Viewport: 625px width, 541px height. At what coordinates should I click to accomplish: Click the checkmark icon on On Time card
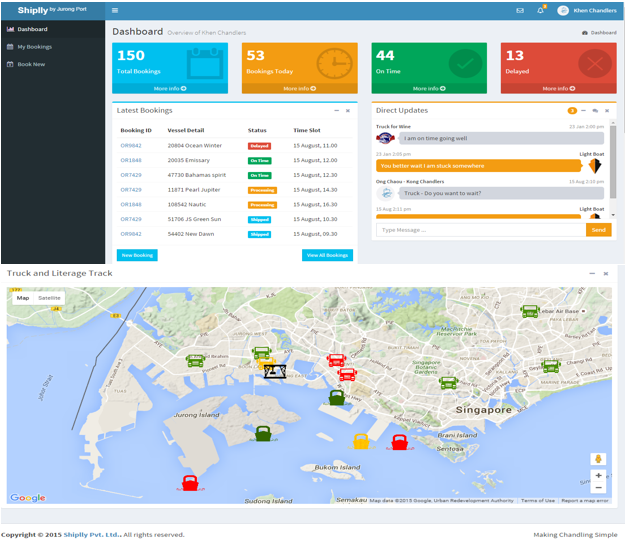click(465, 63)
